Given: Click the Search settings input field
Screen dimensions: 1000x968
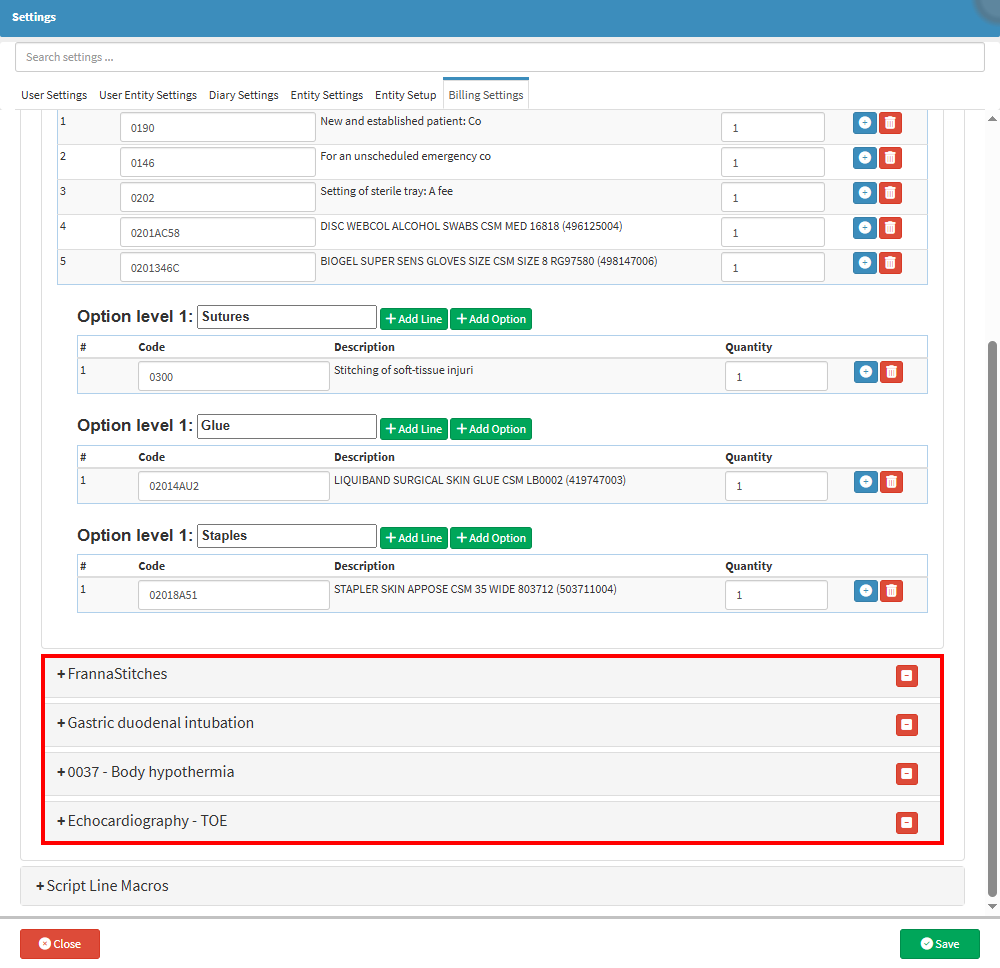Looking at the screenshot, I should click(x=500, y=57).
